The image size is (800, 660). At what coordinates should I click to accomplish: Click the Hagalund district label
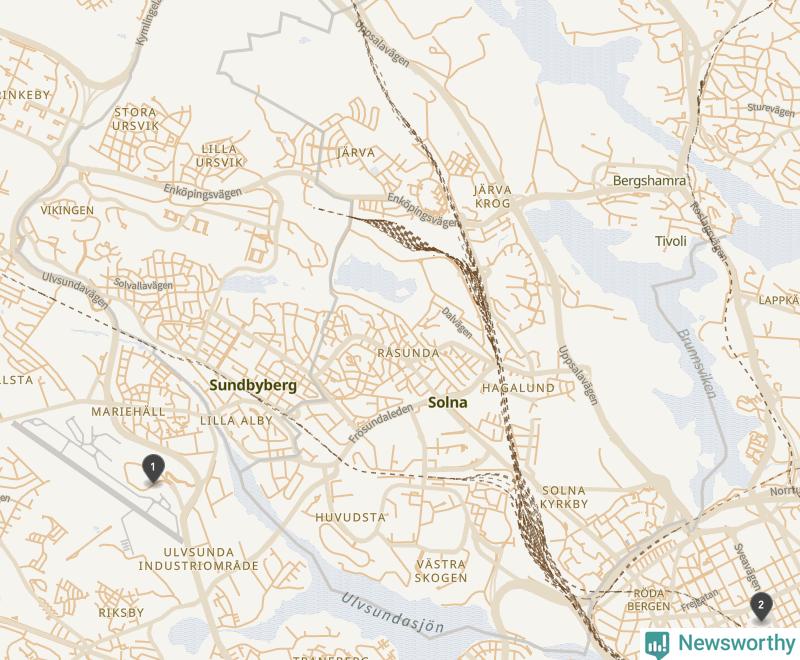click(x=518, y=388)
